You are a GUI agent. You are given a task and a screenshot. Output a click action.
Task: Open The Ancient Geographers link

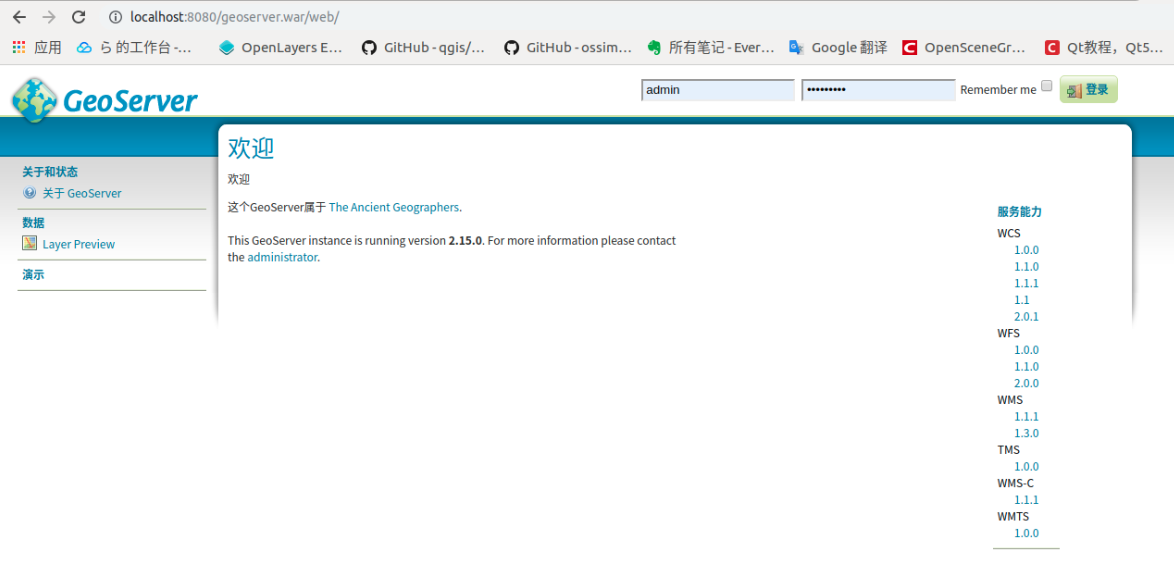coord(394,207)
